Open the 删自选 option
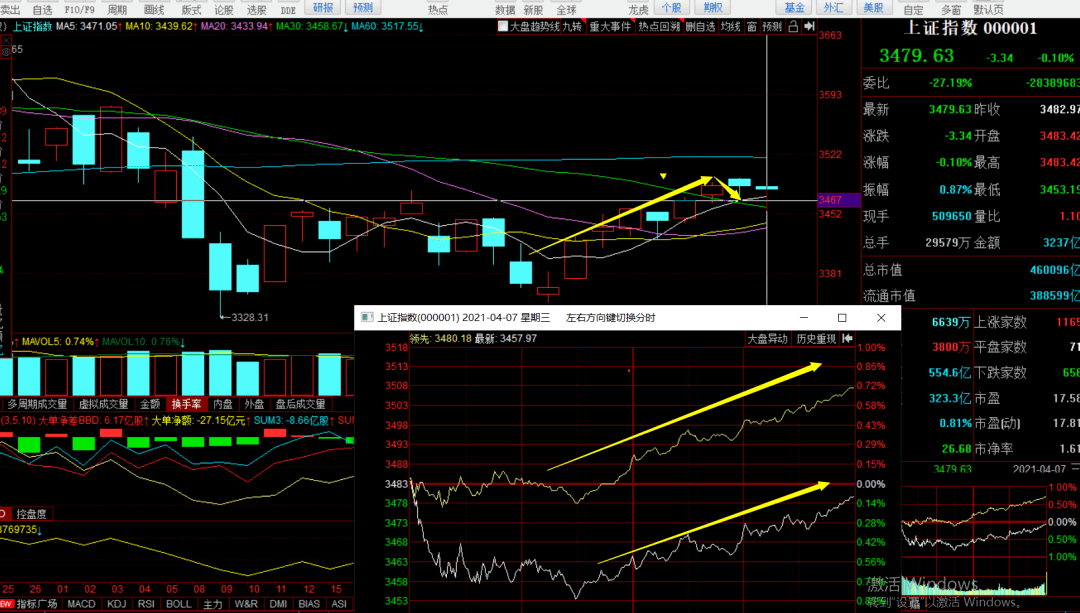The image size is (1080, 613). tap(700, 27)
